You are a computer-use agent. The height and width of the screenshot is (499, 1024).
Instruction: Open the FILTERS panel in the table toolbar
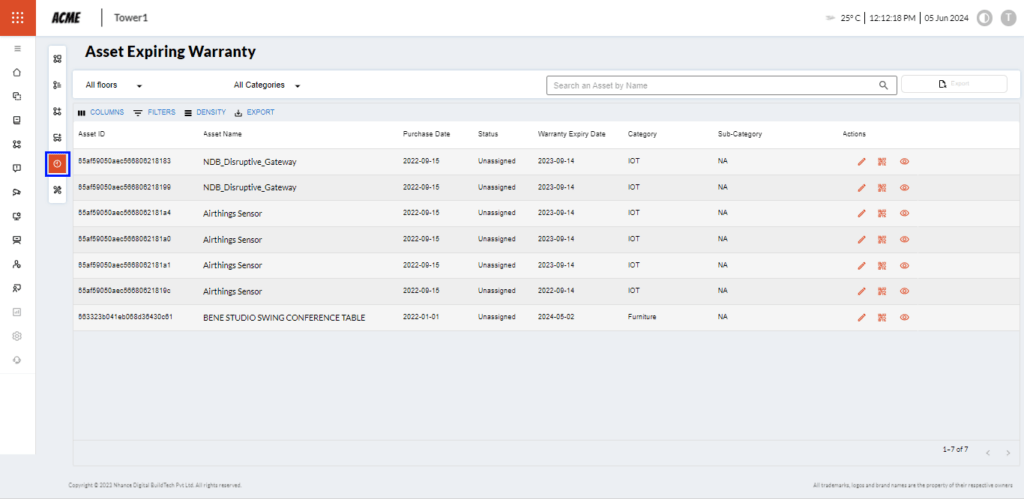pos(154,113)
